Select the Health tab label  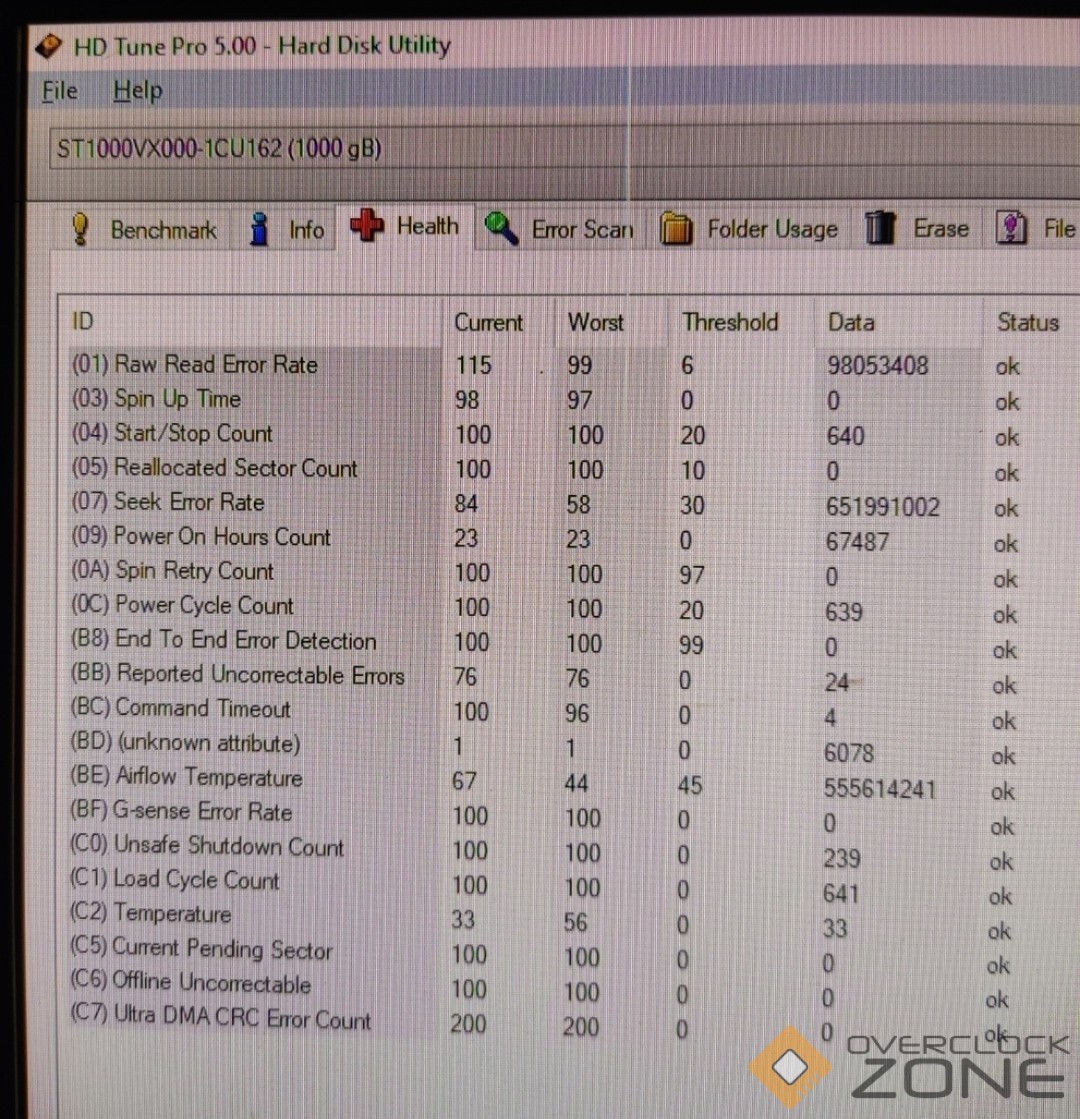pos(428,226)
